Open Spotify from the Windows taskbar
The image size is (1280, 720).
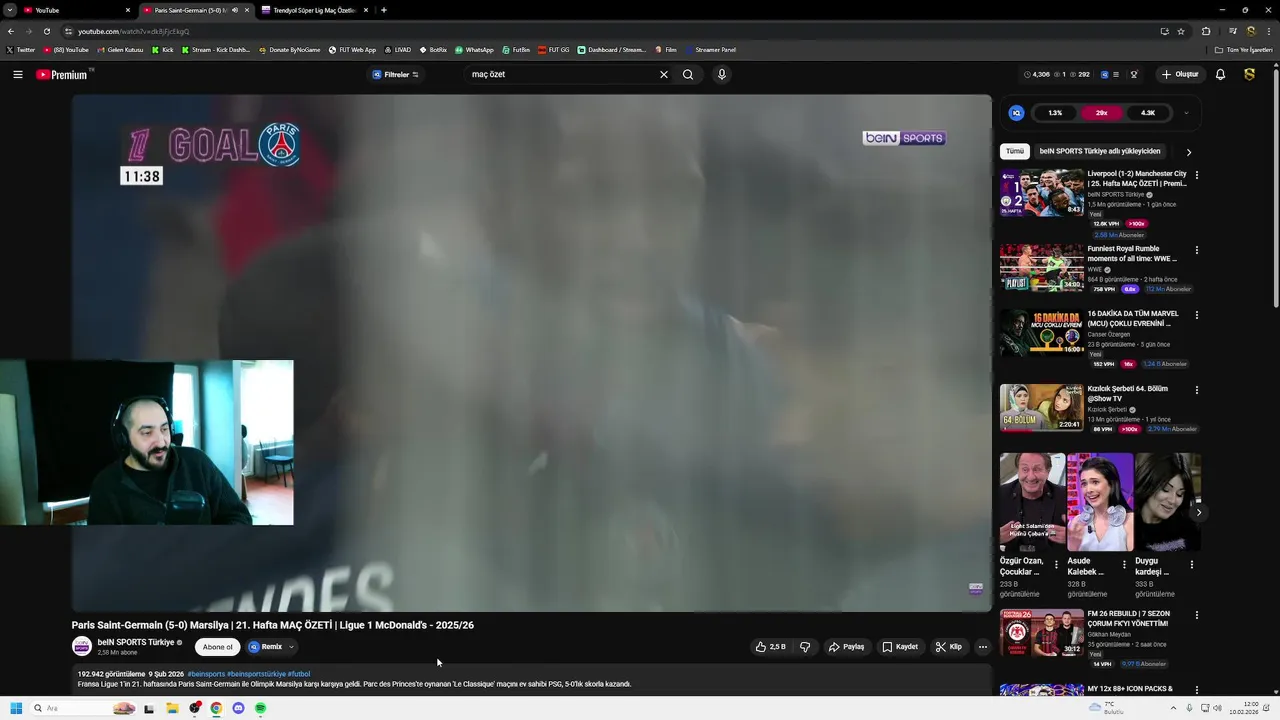tap(260, 708)
